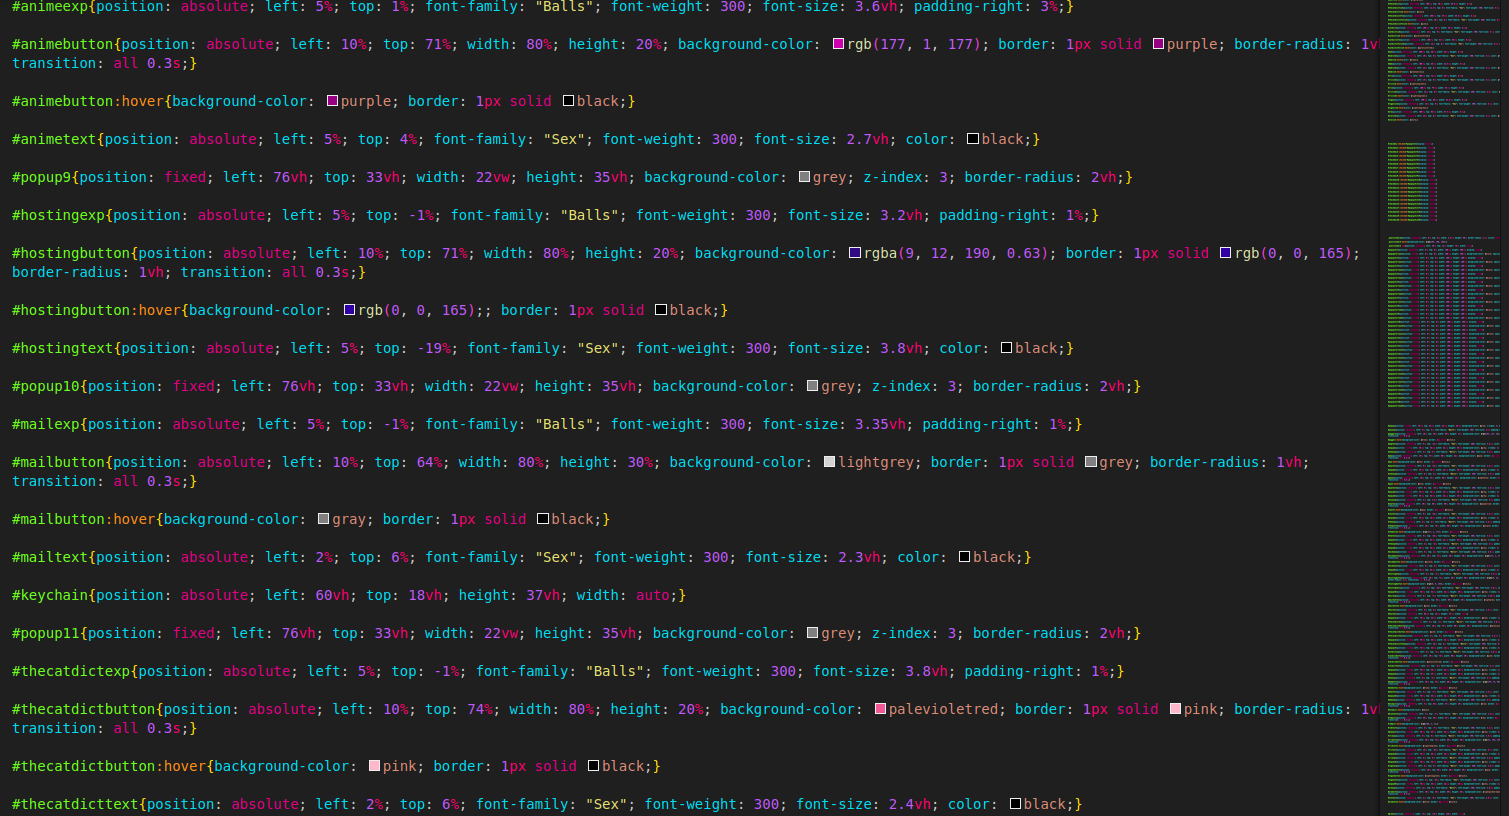The image size is (1509, 816).
Task: Click the black swatch in #animetext color property
Action: click(x=971, y=139)
